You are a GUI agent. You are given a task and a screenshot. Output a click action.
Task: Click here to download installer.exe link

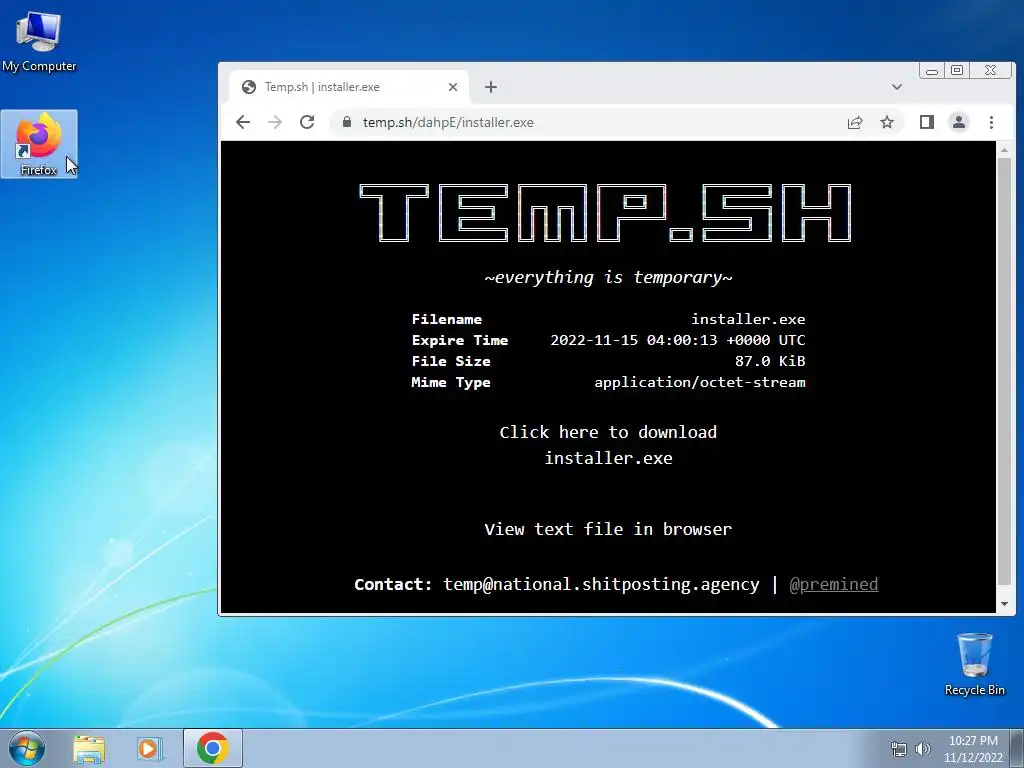[x=608, y=445]
